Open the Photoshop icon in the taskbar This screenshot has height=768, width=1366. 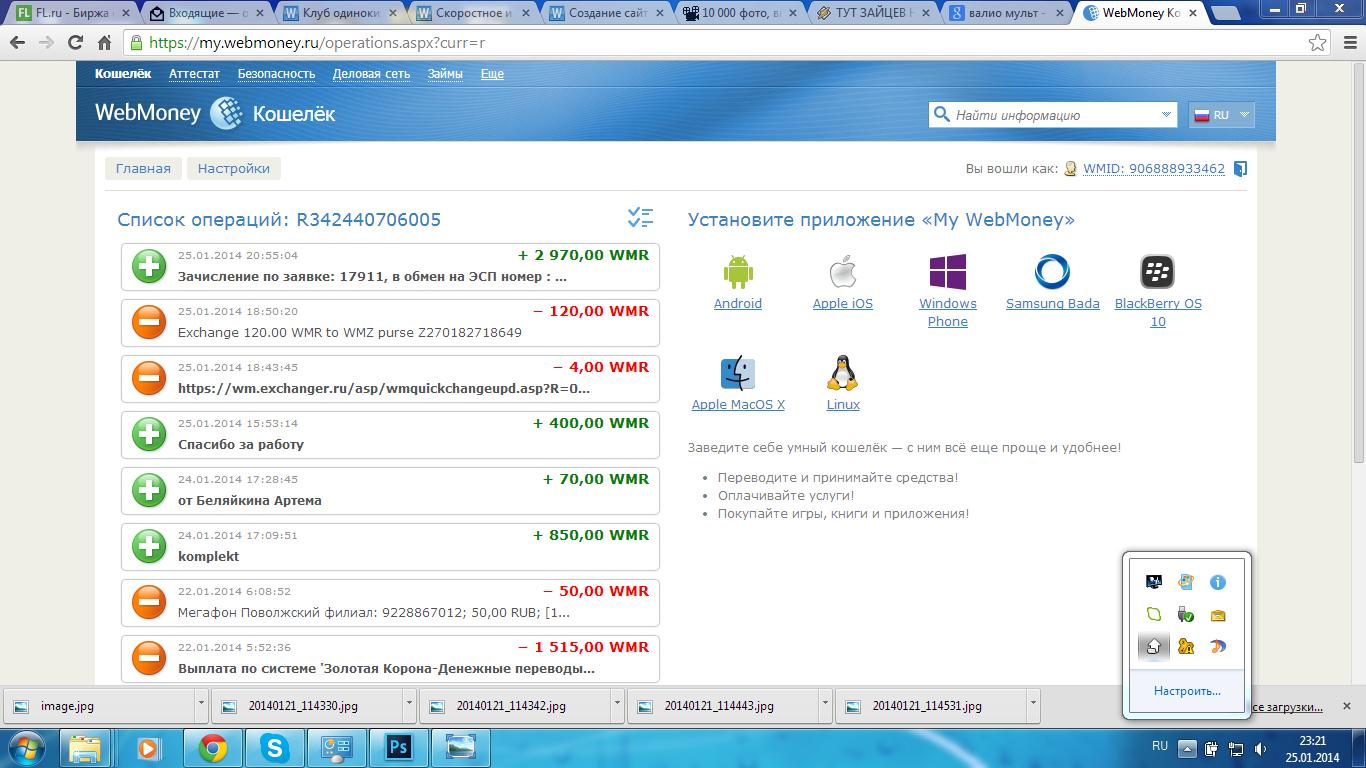point(399,747)
